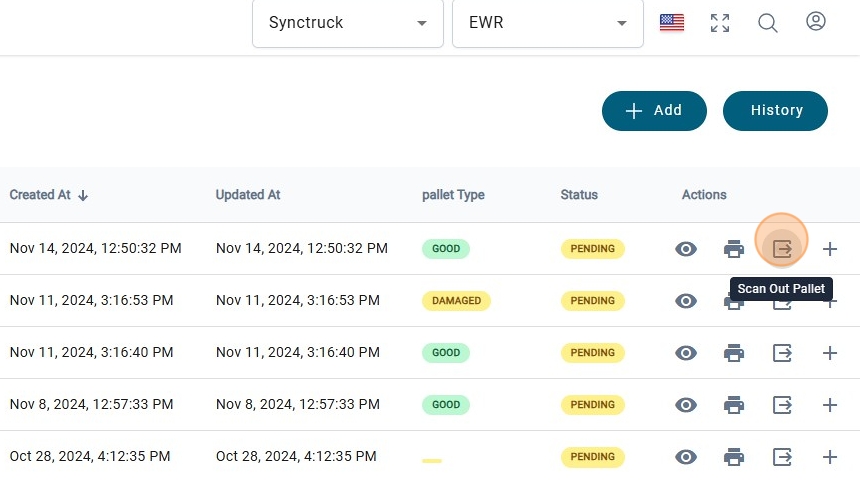View the damaged Nov 11 pallet
Screen dimensions: 860x481
pos(686,301)
